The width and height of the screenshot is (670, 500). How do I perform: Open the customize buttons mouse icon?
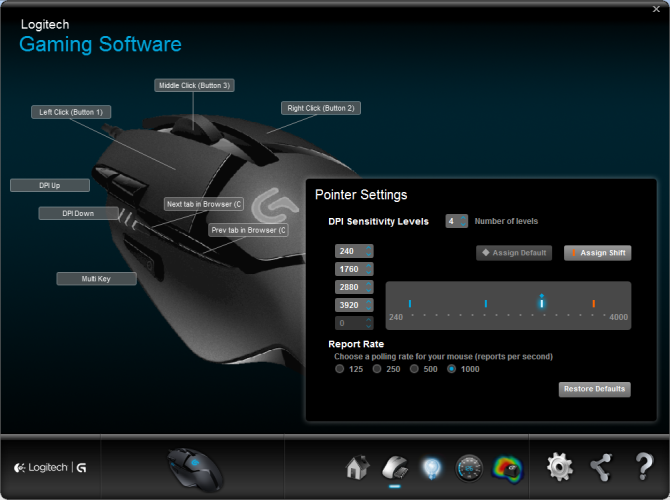coord(395,468)
